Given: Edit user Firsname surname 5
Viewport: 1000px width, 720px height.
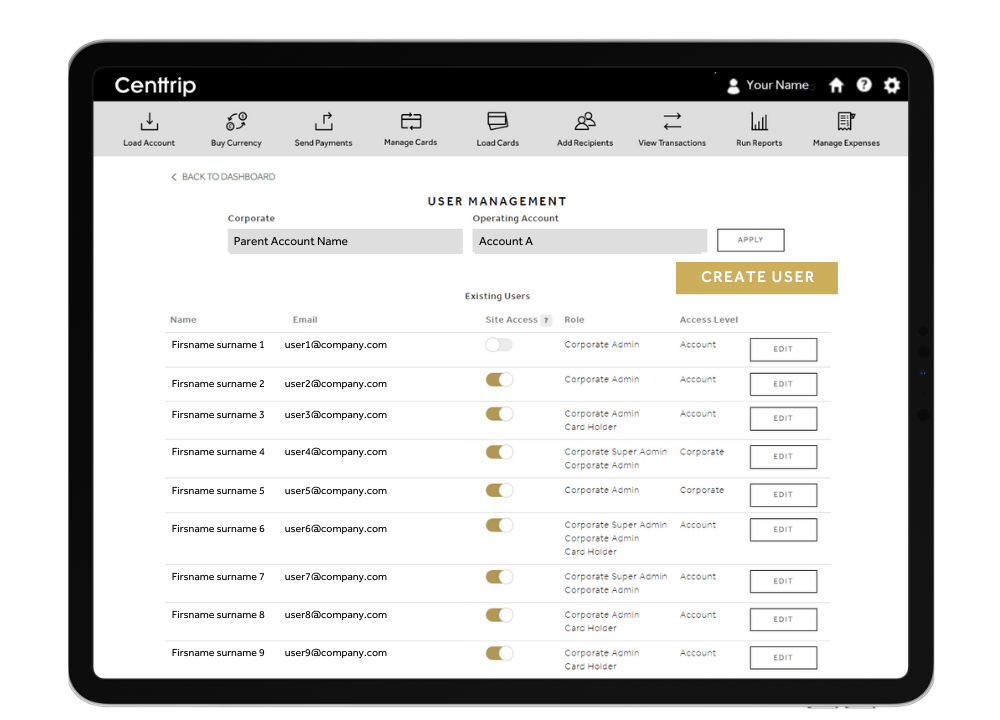Looking at the screenshot, I should (783, 496).
